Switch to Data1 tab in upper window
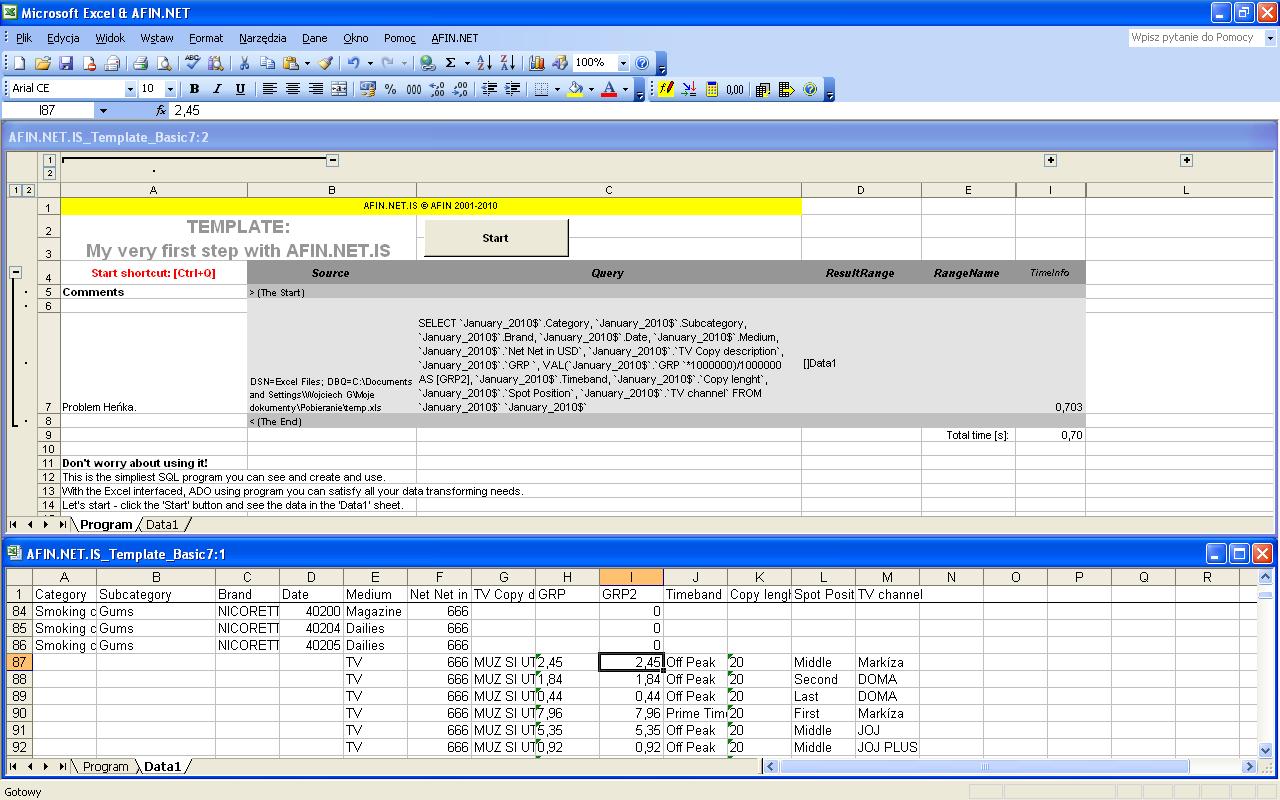This screenshot has height=800, width=1280. [x=161, y=525]
